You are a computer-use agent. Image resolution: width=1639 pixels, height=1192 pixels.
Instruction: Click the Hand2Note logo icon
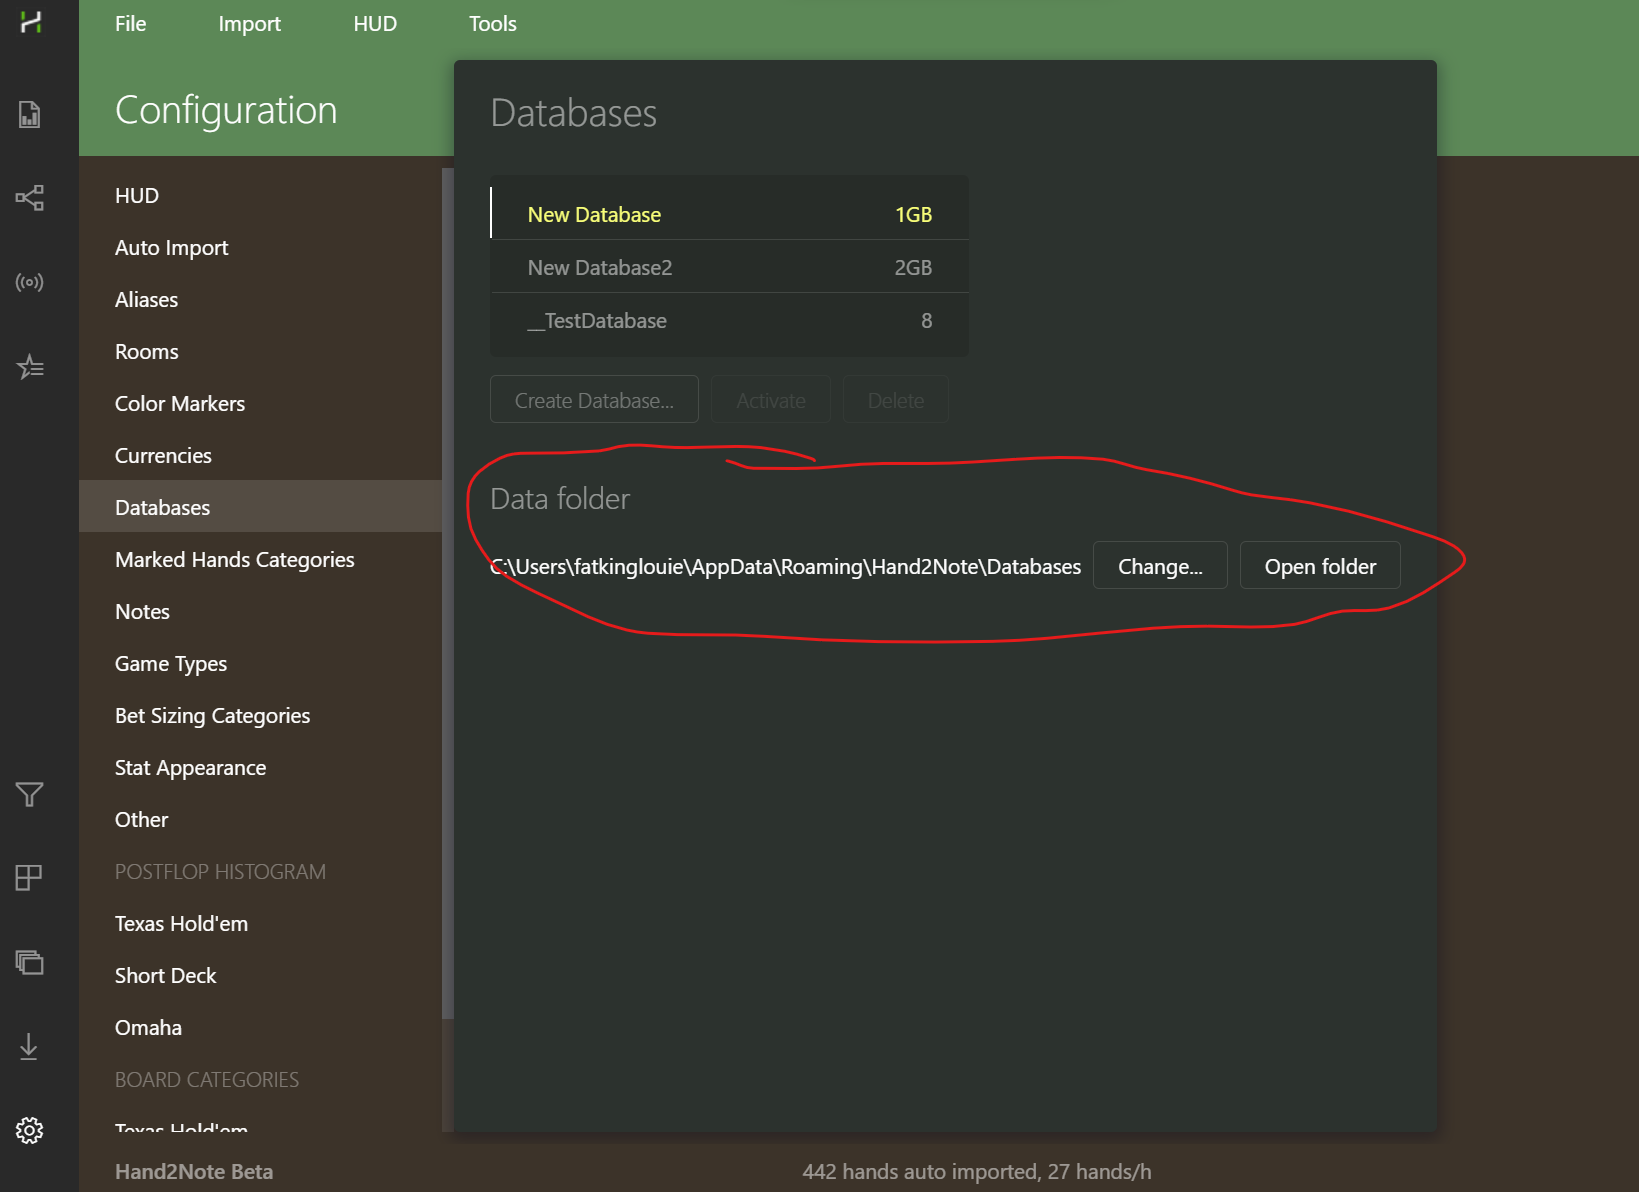pyautogui.click(x=30, y=22)
